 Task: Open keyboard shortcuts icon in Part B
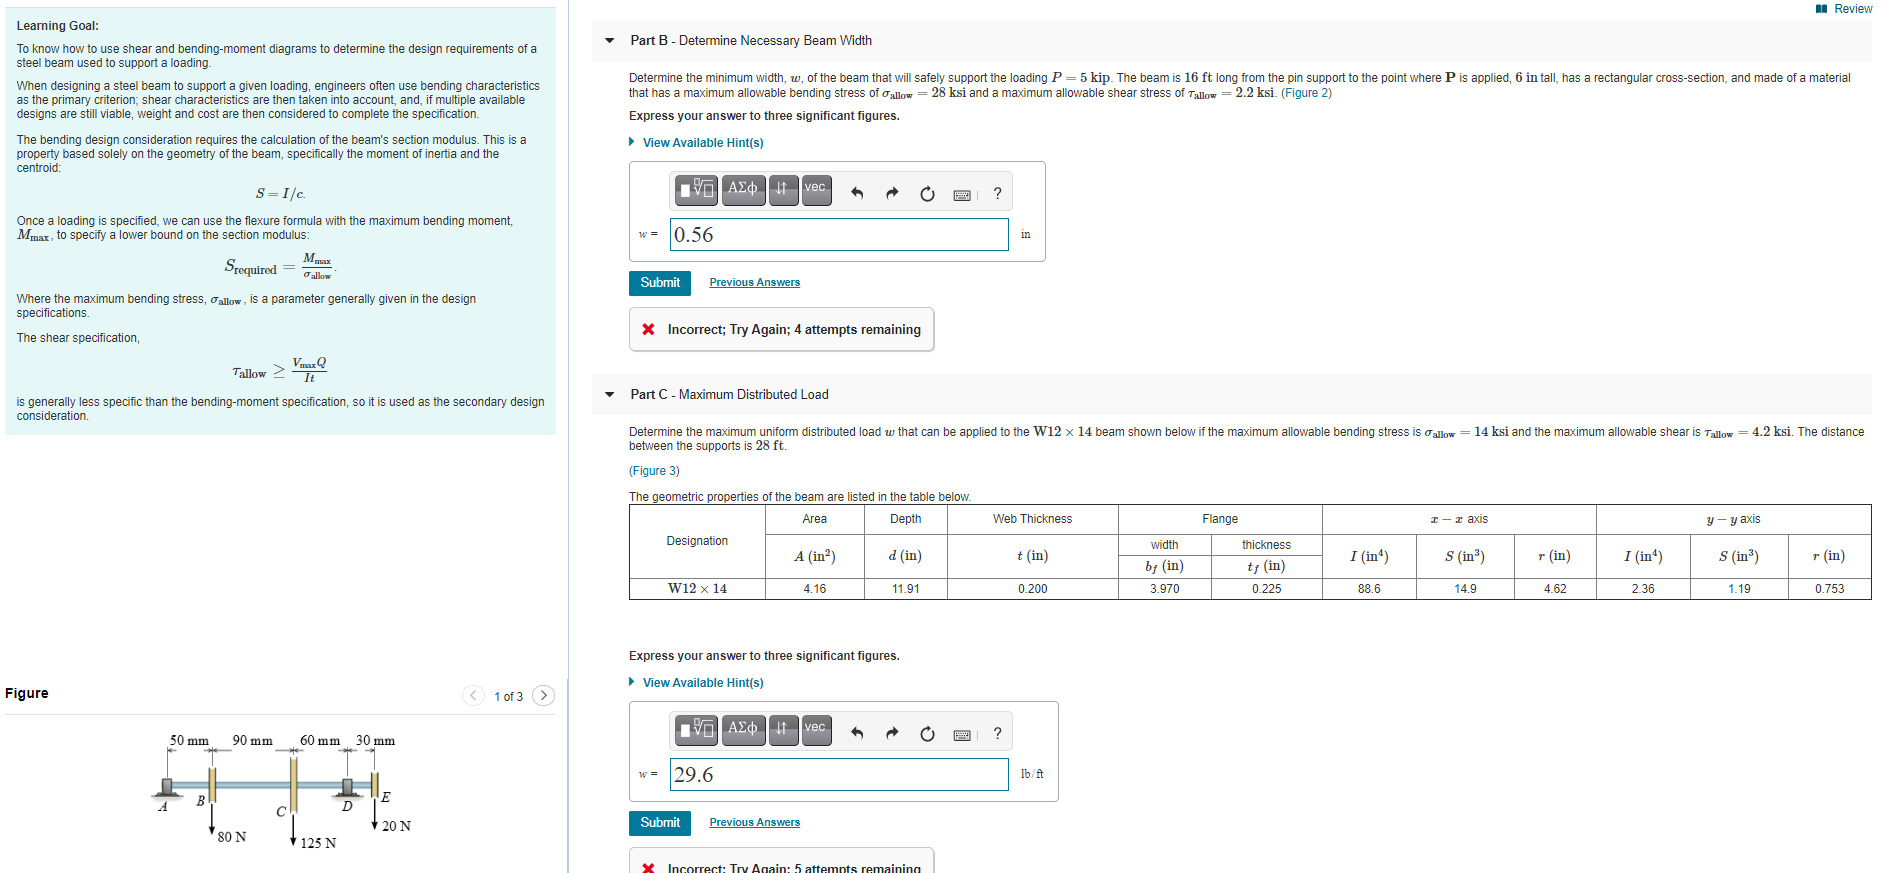[x=962, y=195]
